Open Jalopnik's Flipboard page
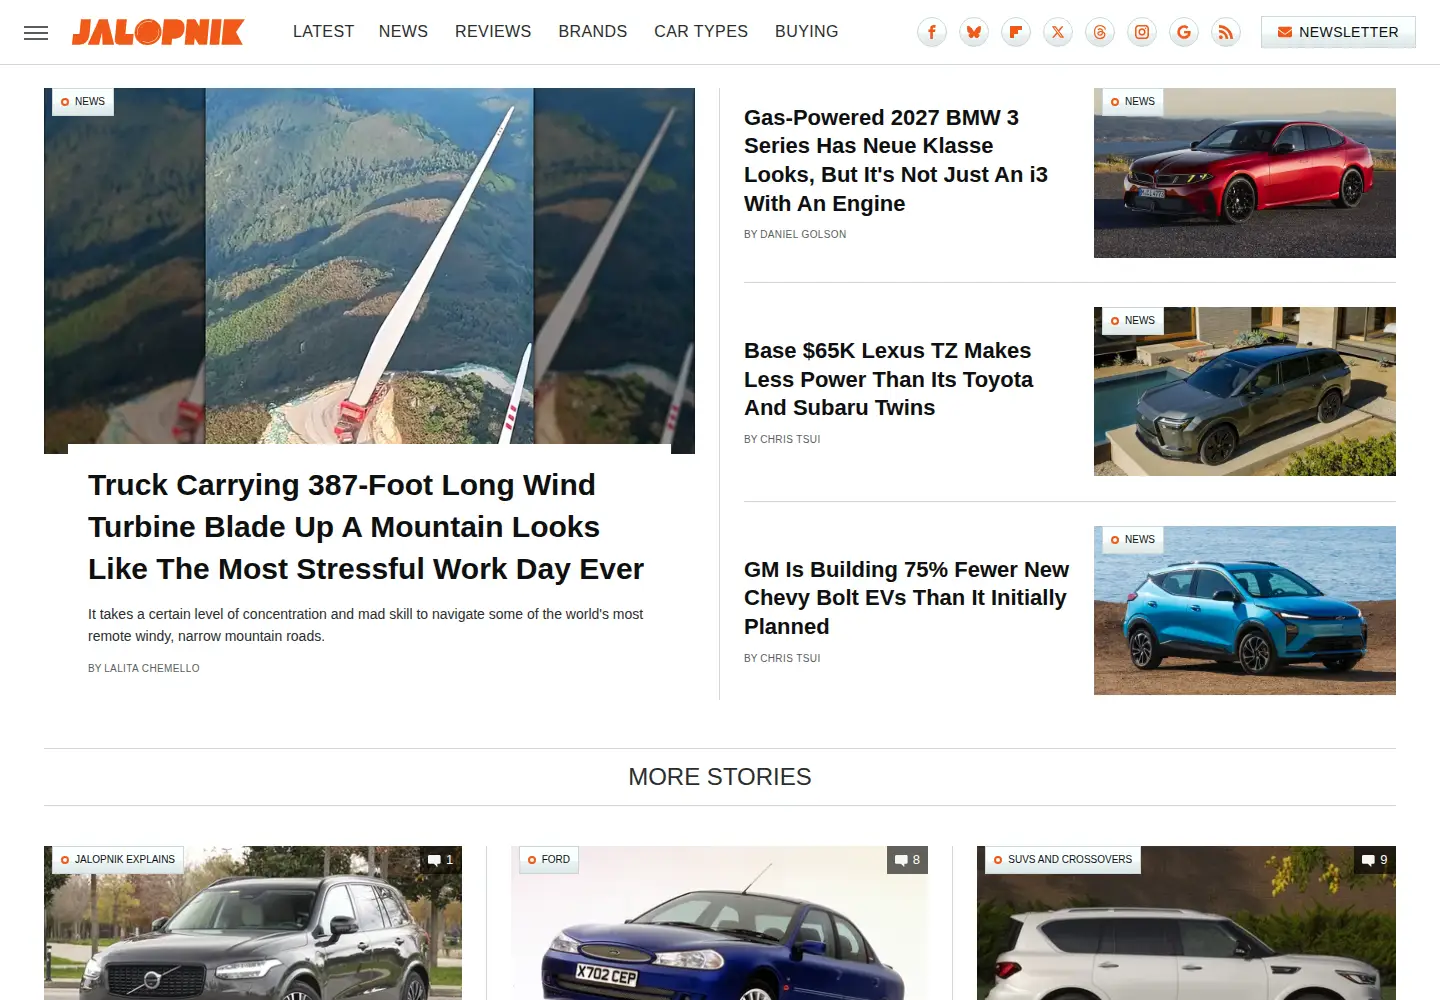 (1016, 32)
